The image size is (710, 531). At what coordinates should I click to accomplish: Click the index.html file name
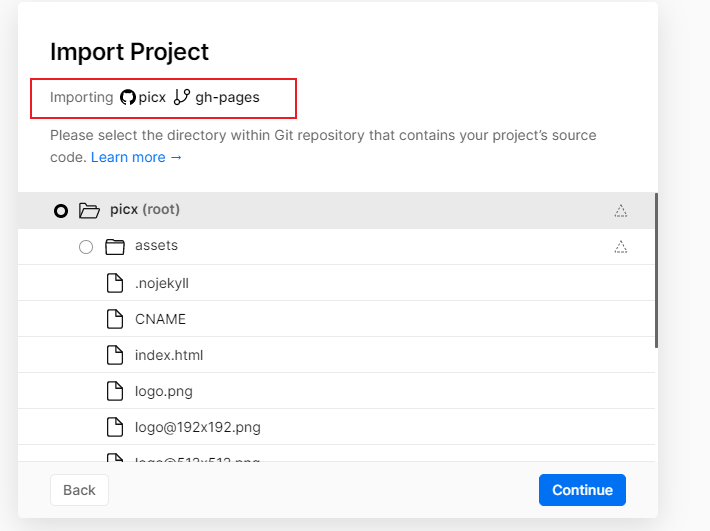[169, 355]
